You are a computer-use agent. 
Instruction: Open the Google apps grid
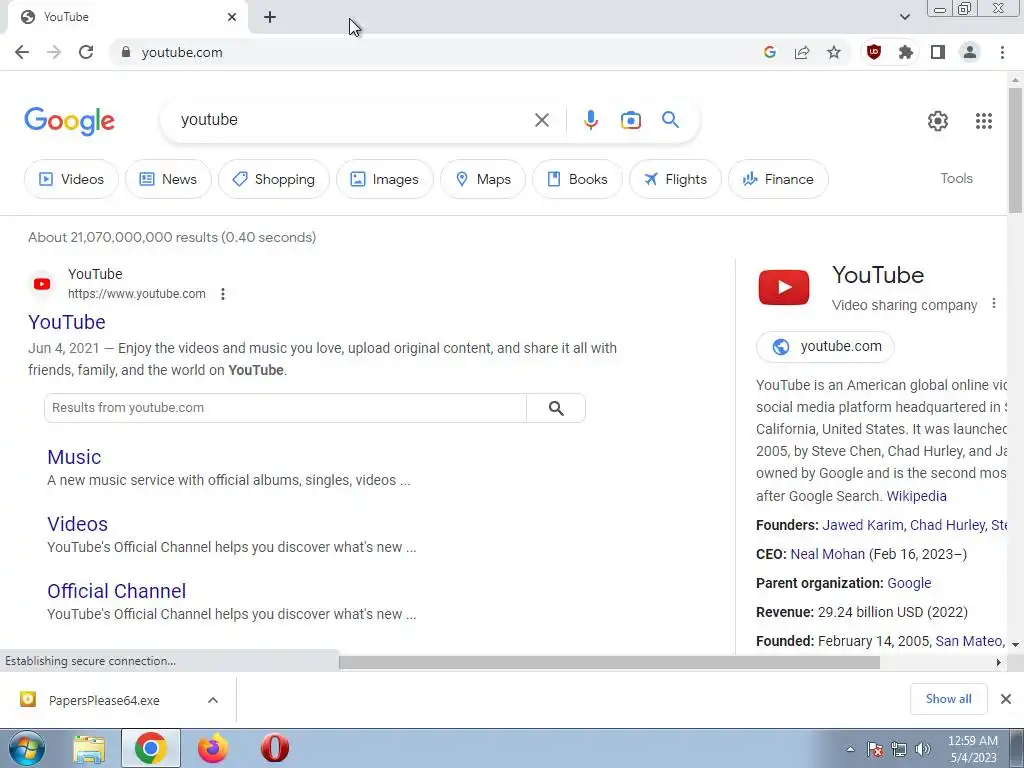tap(984, 121)
